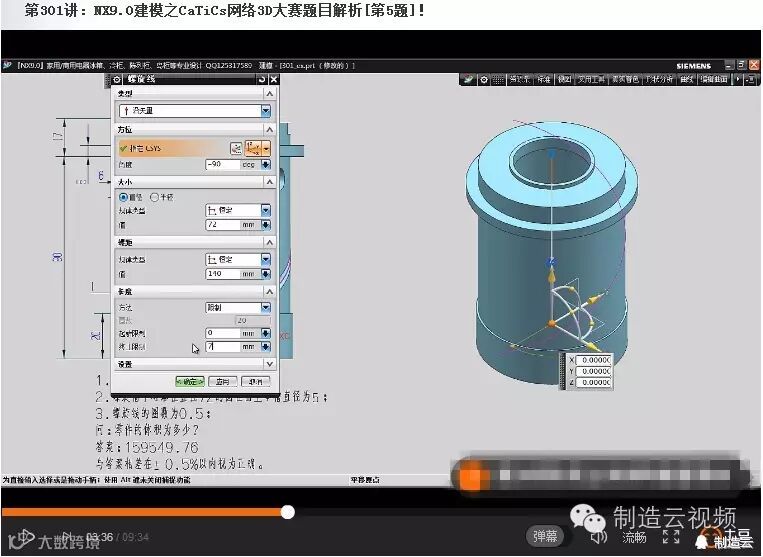The width and height of the screenshot is (763, 557).
Task: Click the diameter value field showing 72
Action: 223,225
